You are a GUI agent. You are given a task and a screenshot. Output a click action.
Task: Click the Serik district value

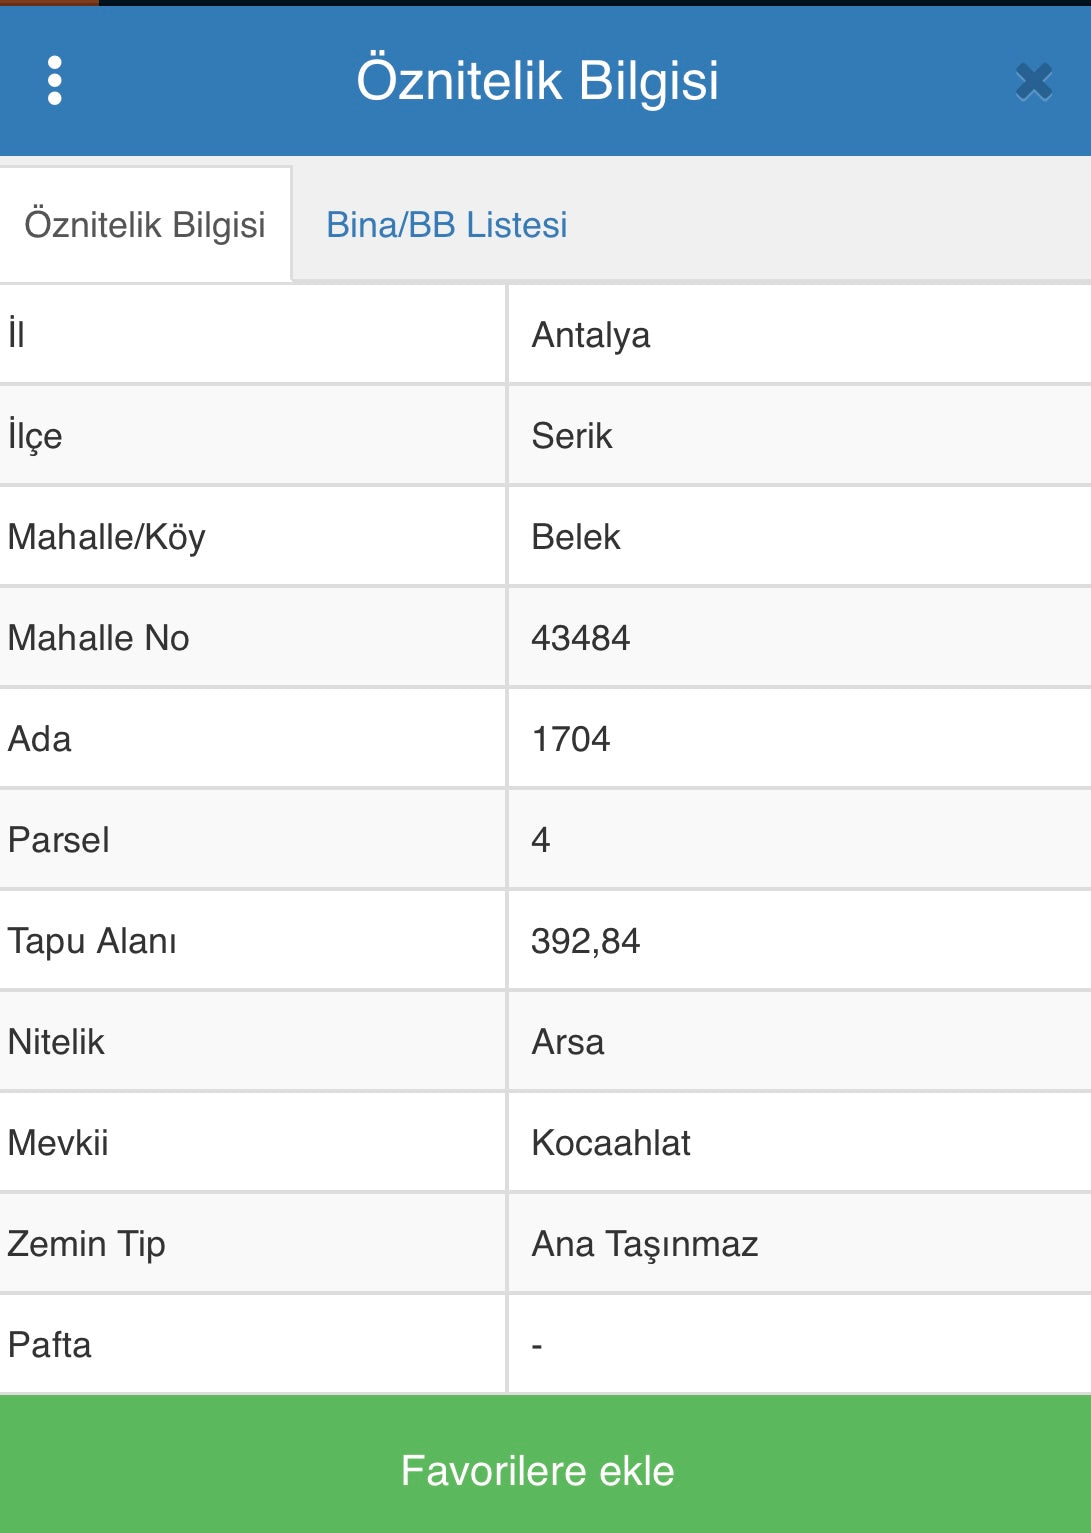[571, 436]
